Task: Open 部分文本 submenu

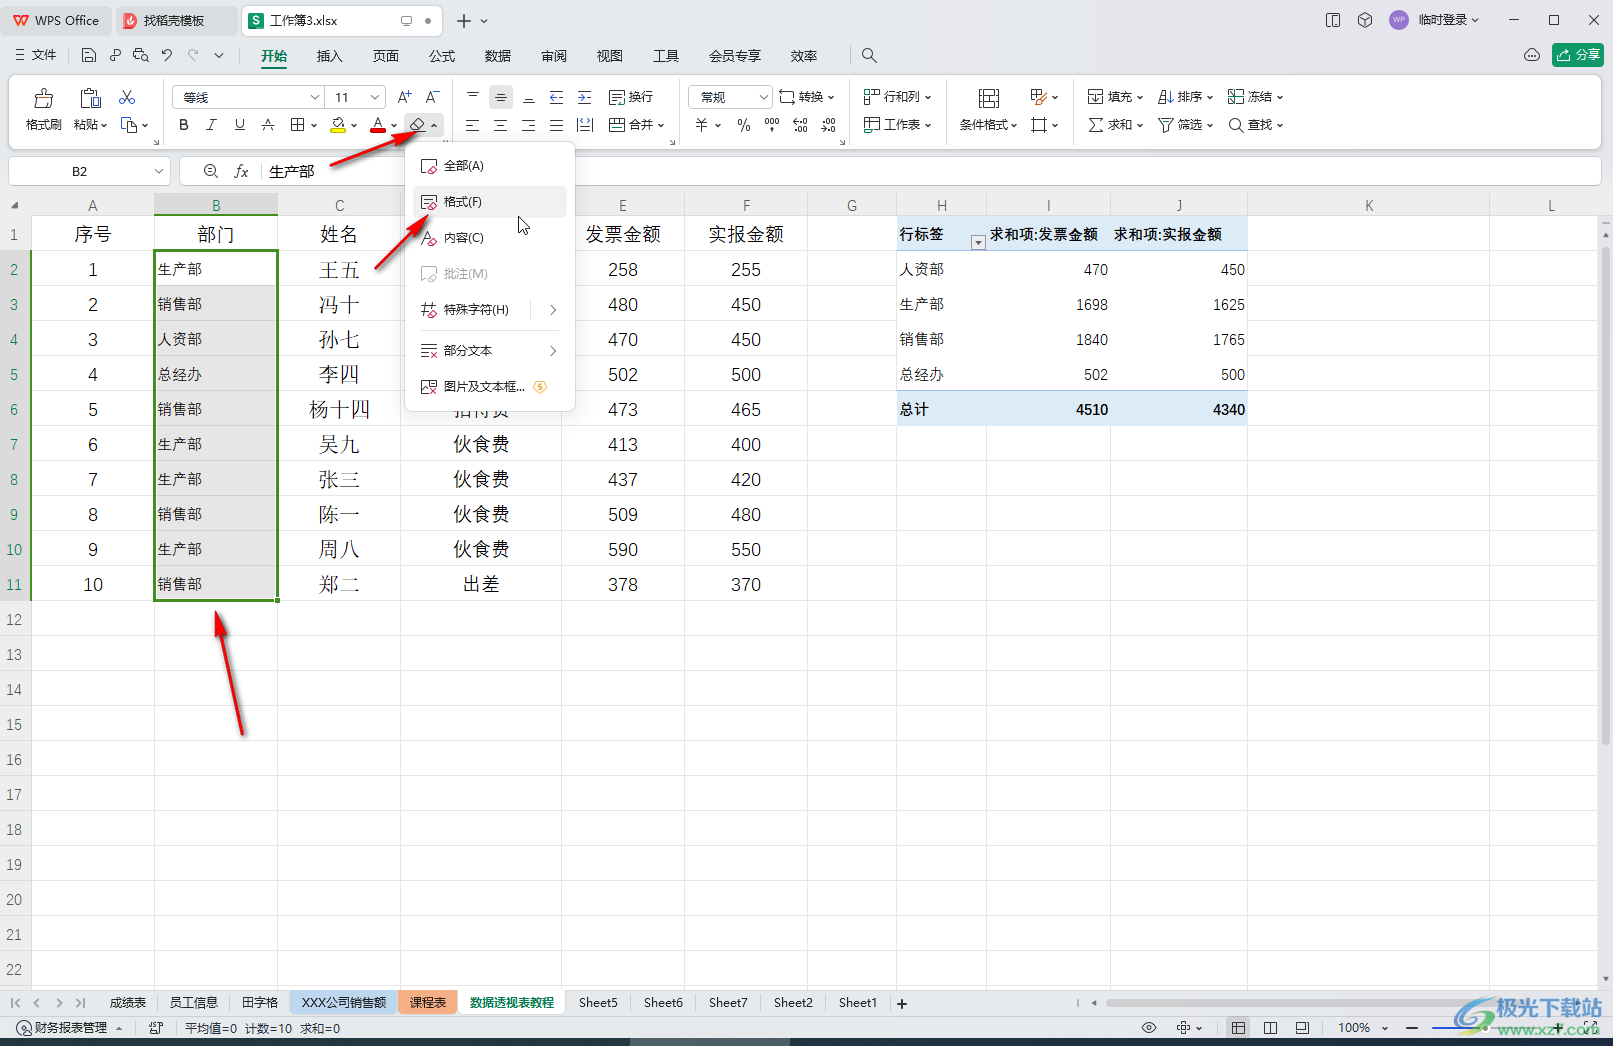Action: coord(490,351)
